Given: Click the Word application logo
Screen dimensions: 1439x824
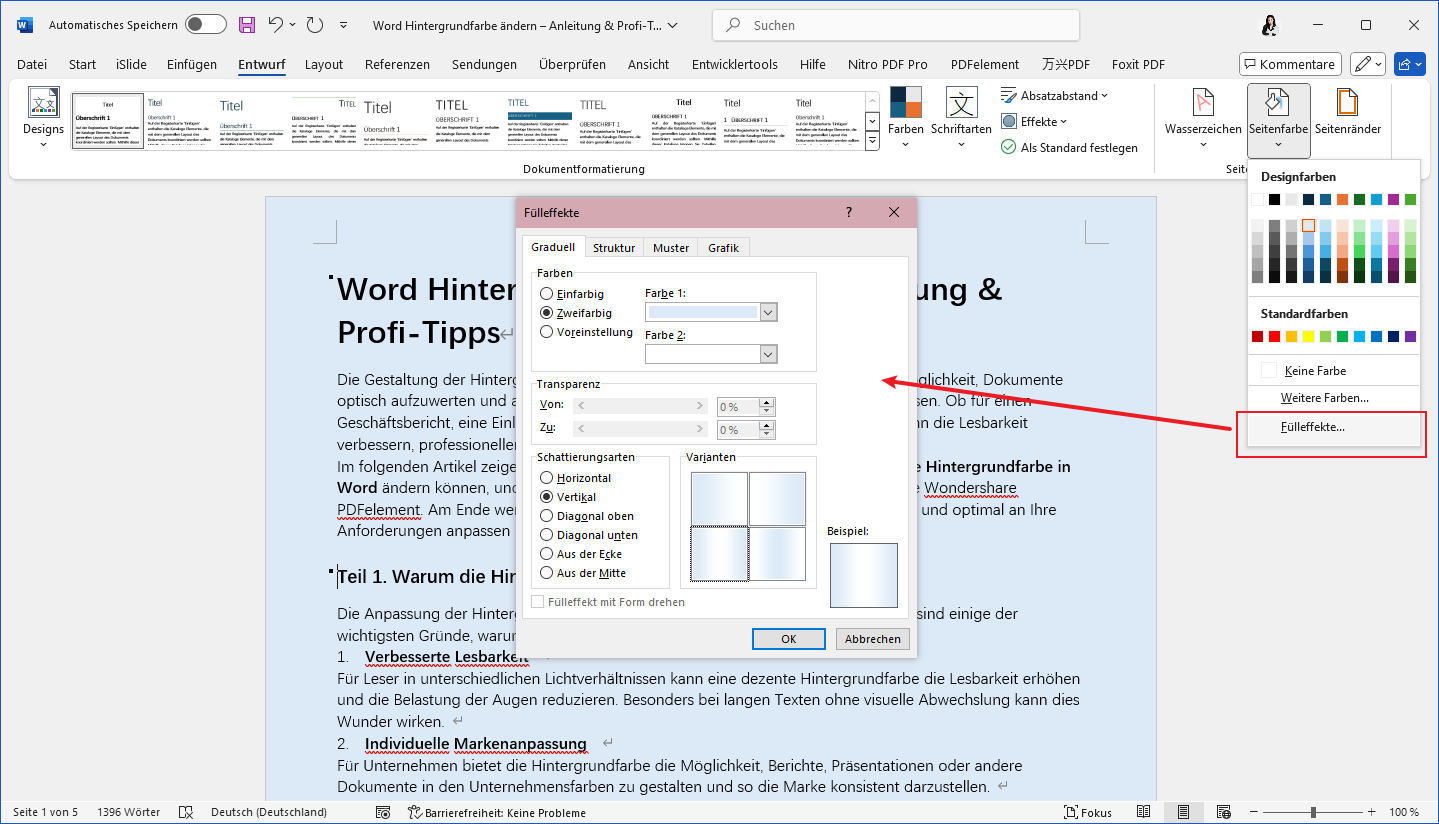Looking at the screenshot, I should point(24,24).
